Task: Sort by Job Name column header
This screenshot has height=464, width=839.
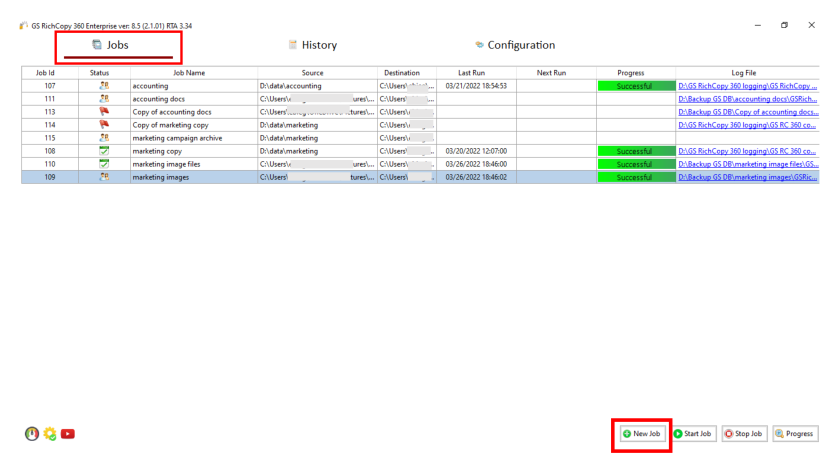Action: tap(194, 73)
